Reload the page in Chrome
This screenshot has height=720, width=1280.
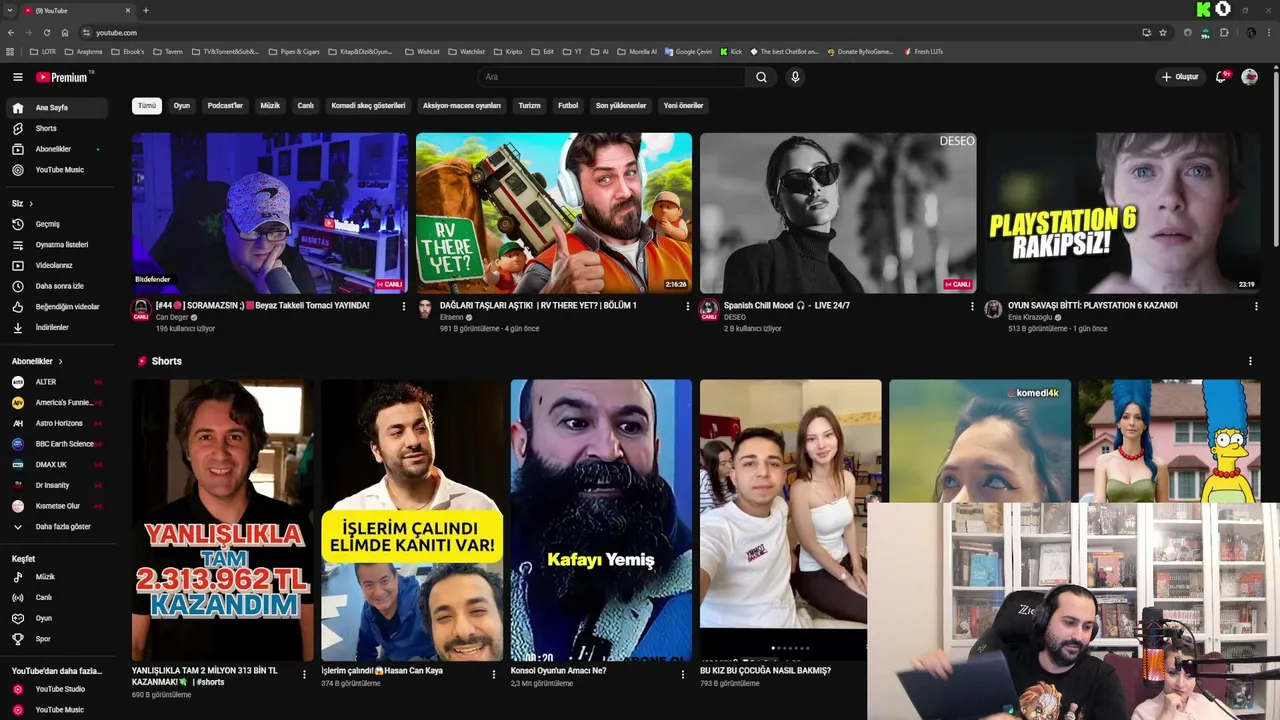(x=46, y=32)
